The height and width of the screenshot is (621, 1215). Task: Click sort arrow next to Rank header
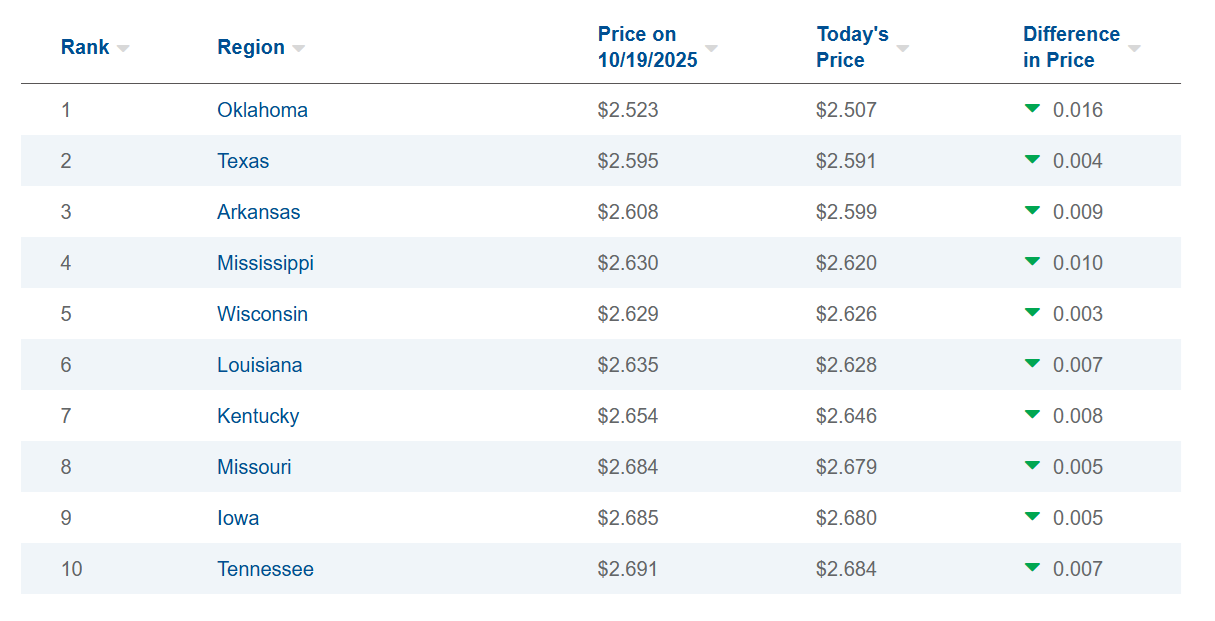click(x=123, y=48)
